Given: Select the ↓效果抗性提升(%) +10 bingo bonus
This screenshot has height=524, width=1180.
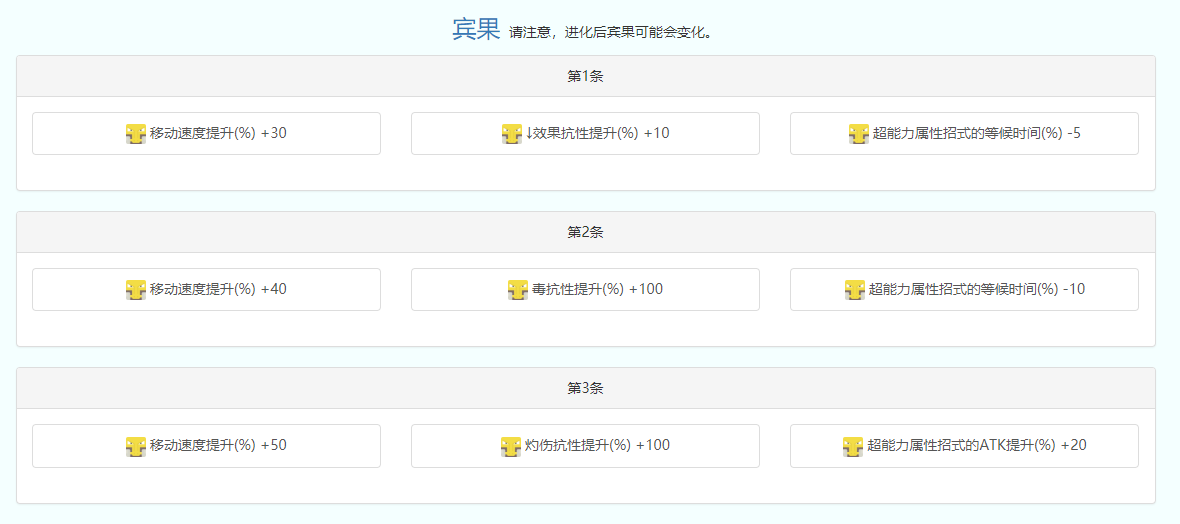Looking at the screenshot, I should coord(585,133).
